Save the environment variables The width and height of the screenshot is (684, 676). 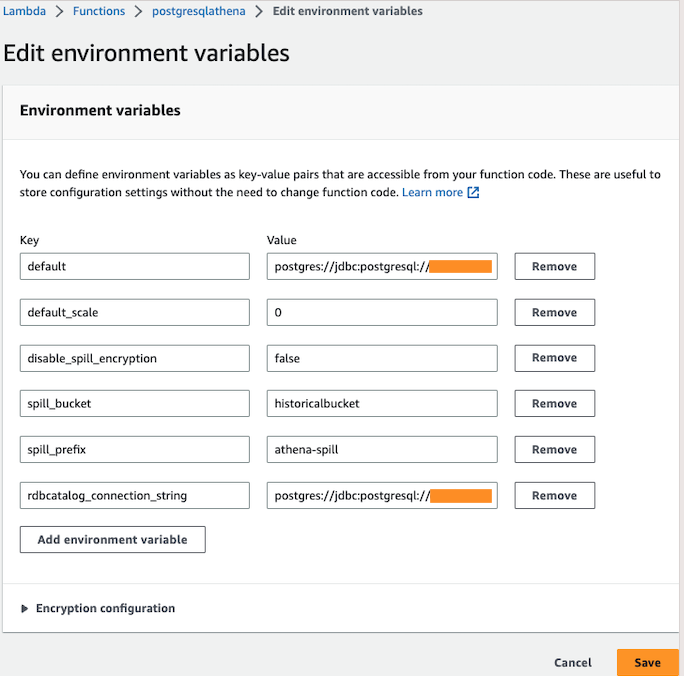647,662
